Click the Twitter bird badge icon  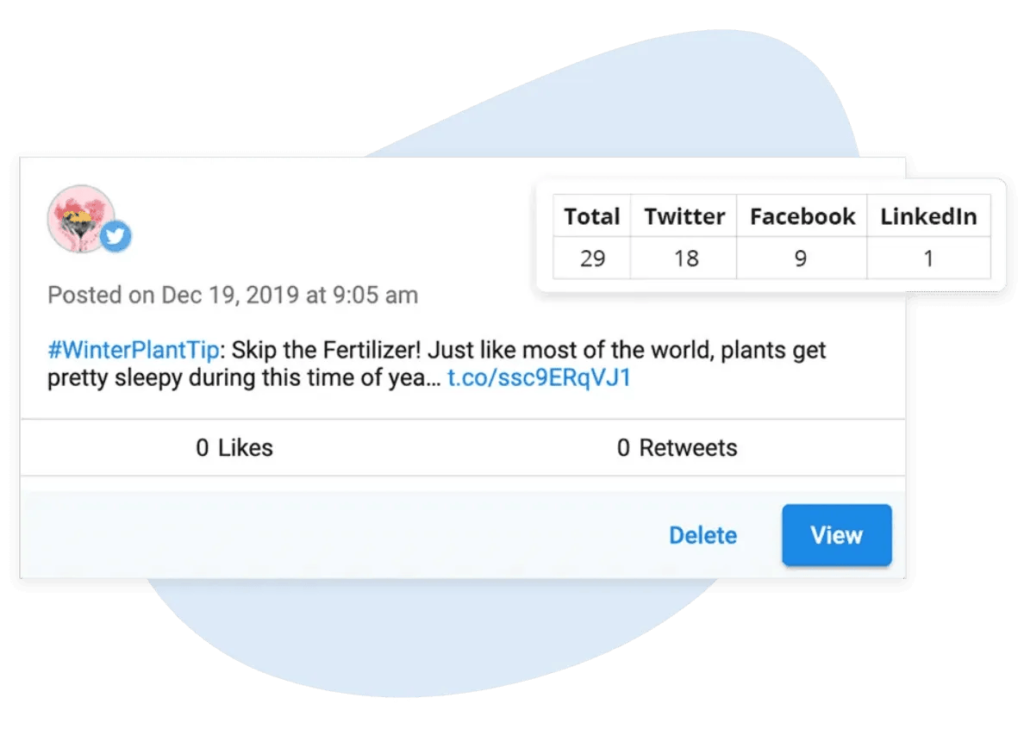coord(116,237)
